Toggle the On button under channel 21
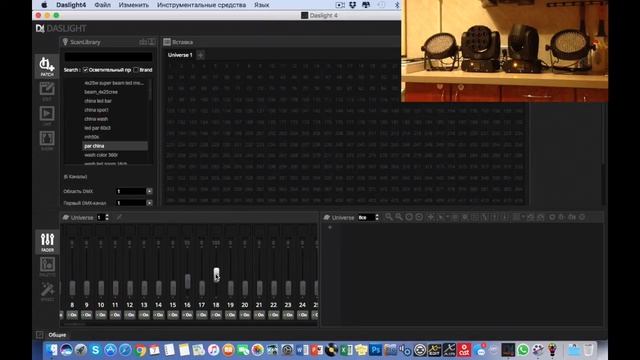This screenshot has width=640, height=360. (259, 315)
